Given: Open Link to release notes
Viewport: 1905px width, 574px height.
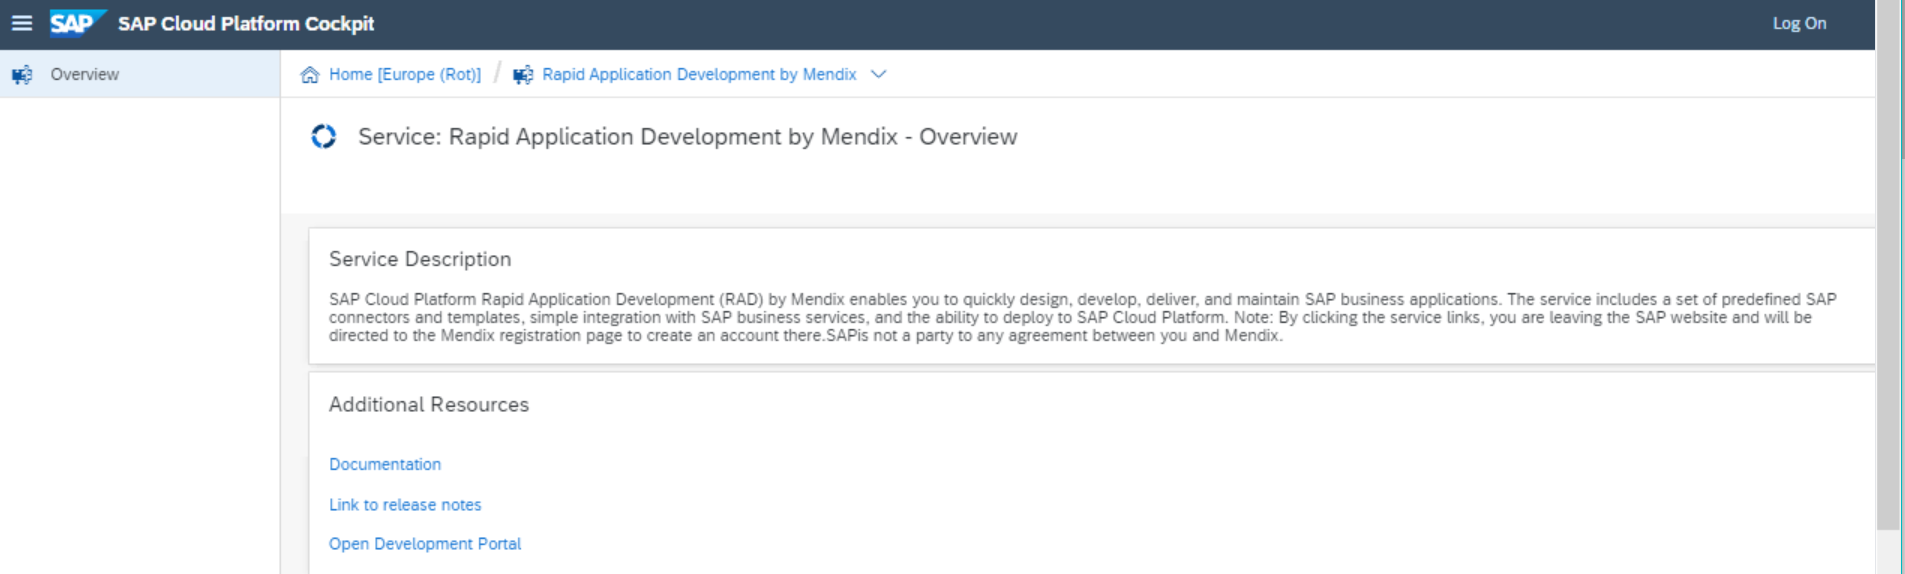Looking at the screenshot, I should [405, 505].
